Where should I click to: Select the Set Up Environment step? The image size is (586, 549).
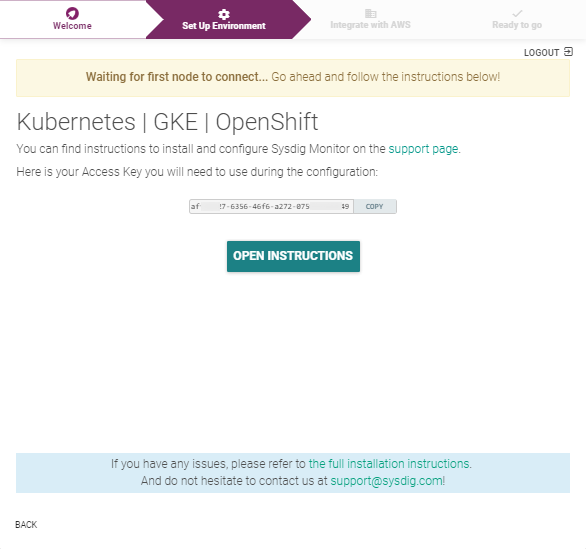[x=223, y=19]
